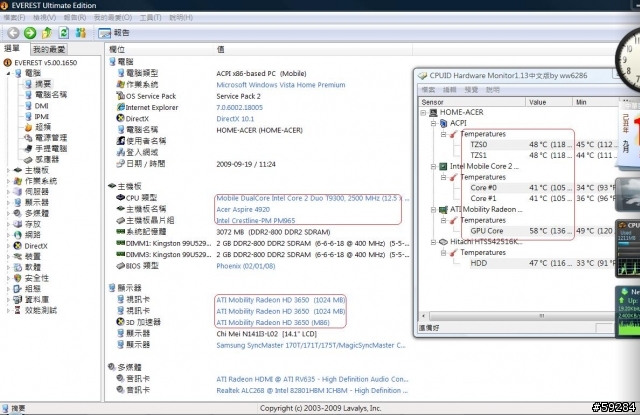
Task: Switch to the 我的最愛 tab
Action: [49, 49]
